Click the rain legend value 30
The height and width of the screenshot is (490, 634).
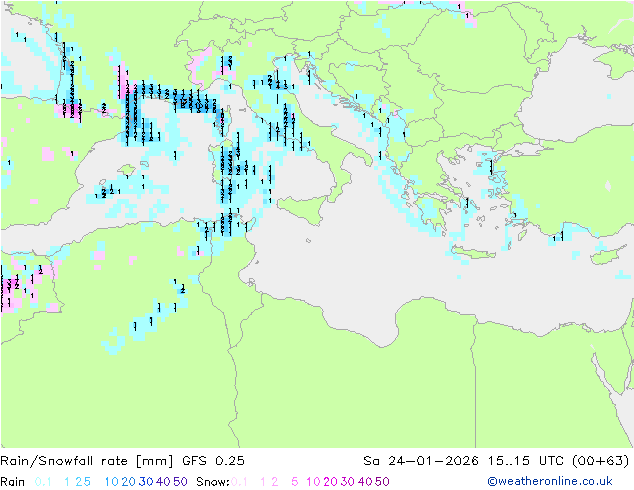[x=146, y=482]
